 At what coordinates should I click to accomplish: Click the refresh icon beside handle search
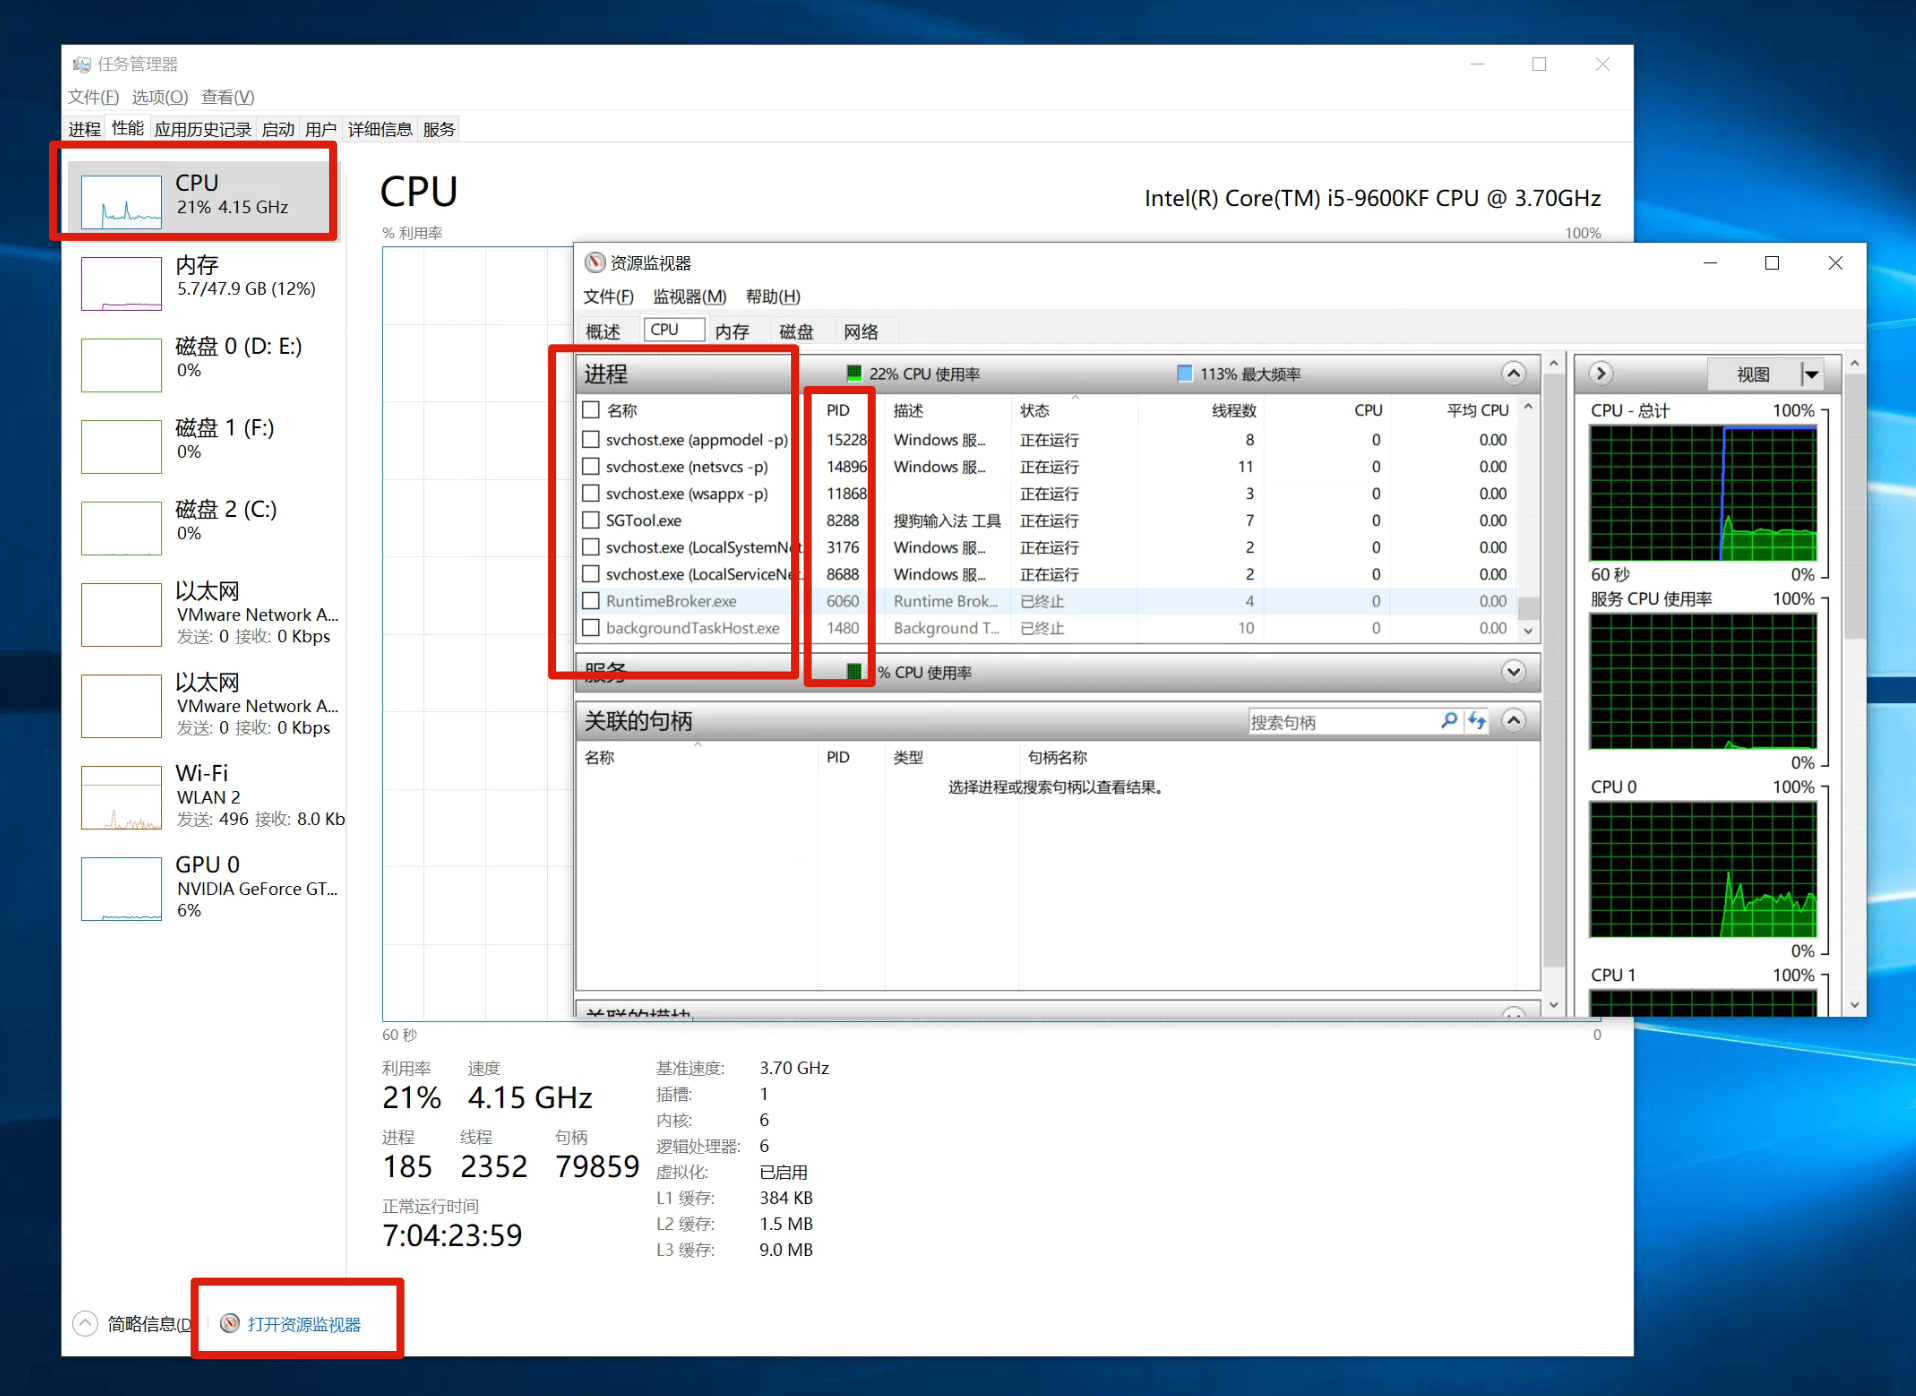click(x=1477, y=721)
